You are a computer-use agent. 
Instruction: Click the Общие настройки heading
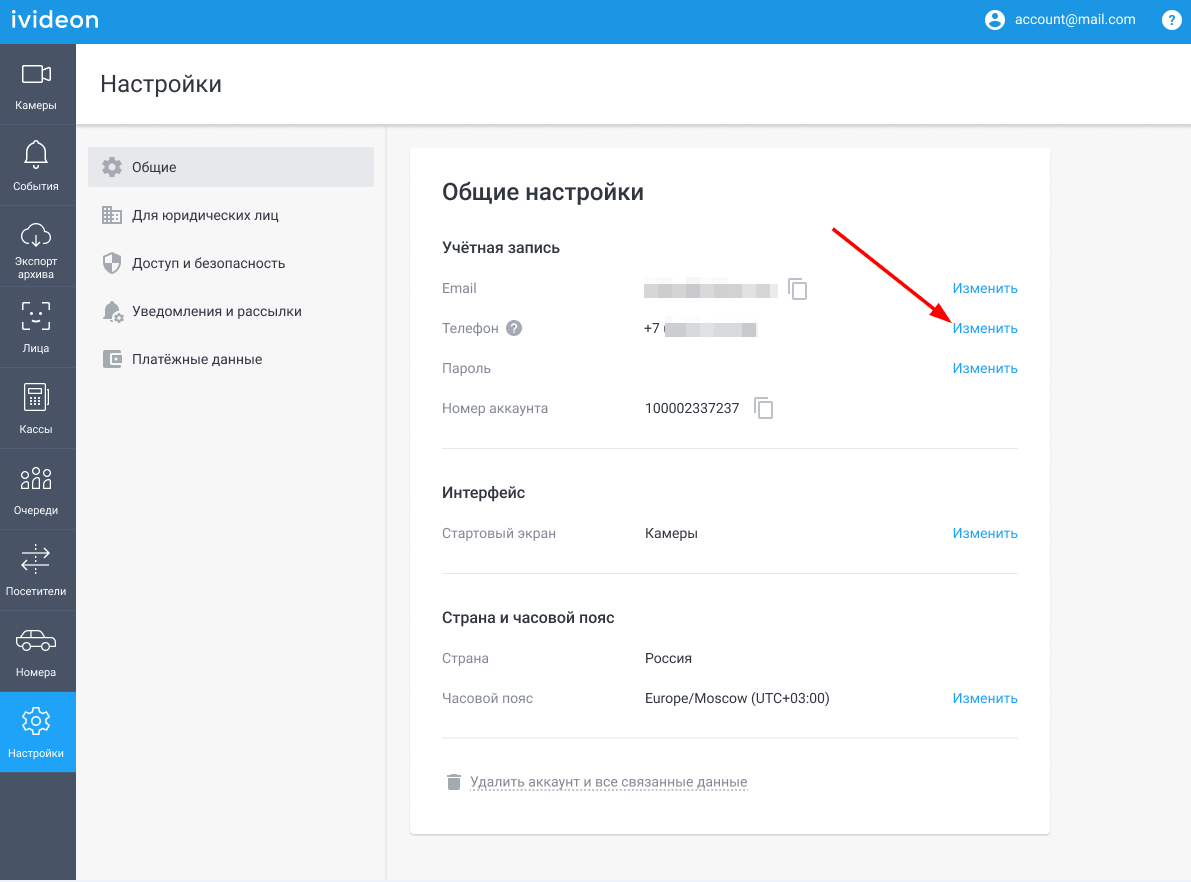(x=542, y=192)
